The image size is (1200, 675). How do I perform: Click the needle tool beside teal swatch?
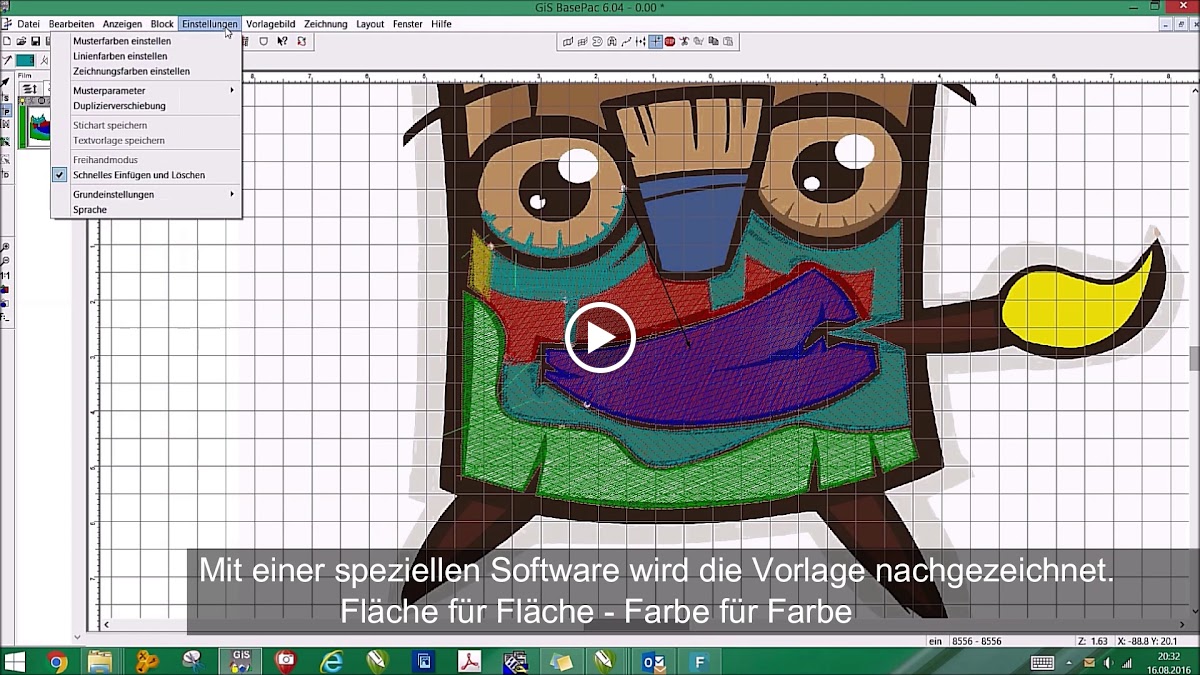pyautogui.click(x=7, y=61)
